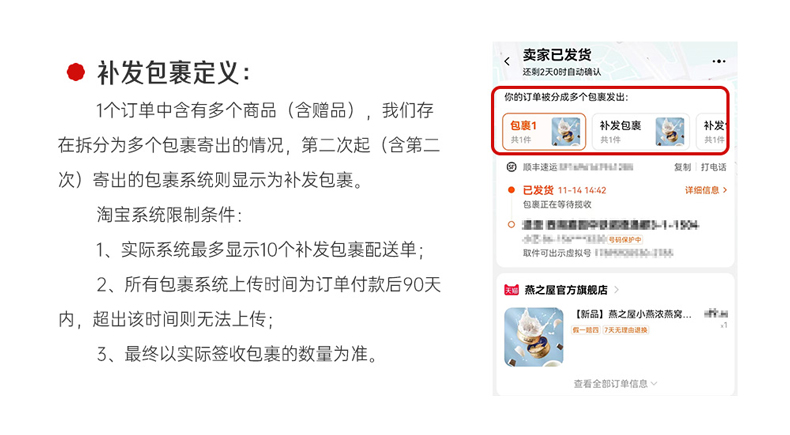Tap the 假一赔四 guarantee tag

[x=585, y=330]
